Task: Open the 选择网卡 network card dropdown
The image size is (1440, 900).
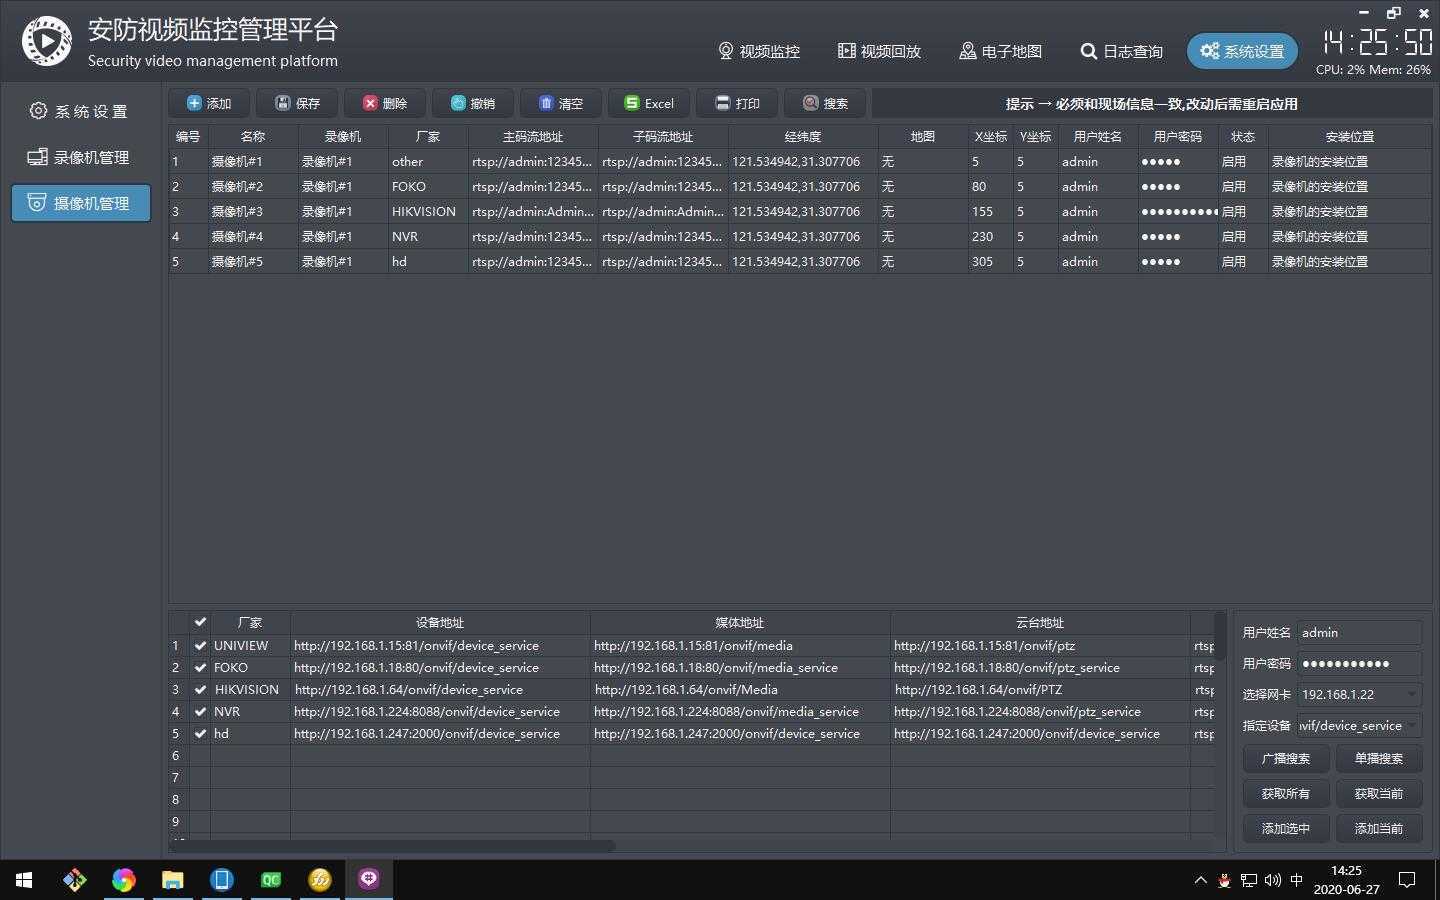Action: coord(1359,694)
